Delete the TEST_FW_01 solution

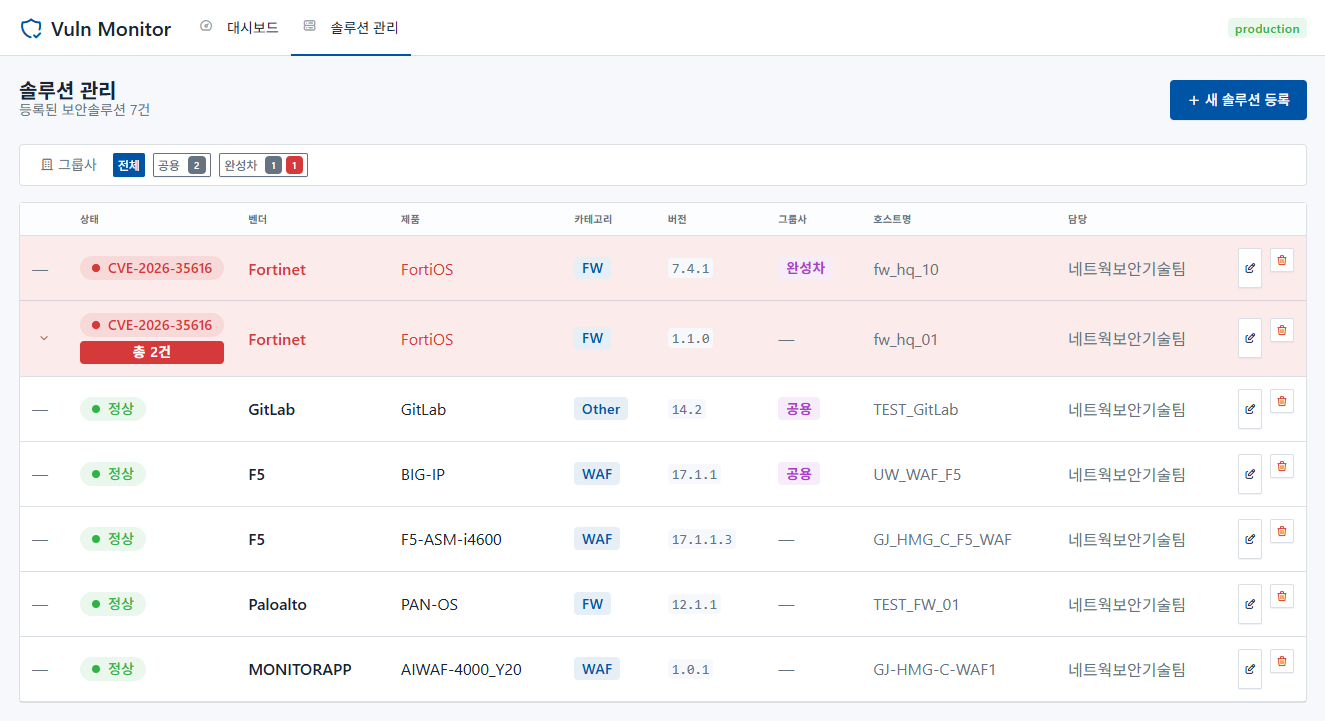tap(1282, 596)
